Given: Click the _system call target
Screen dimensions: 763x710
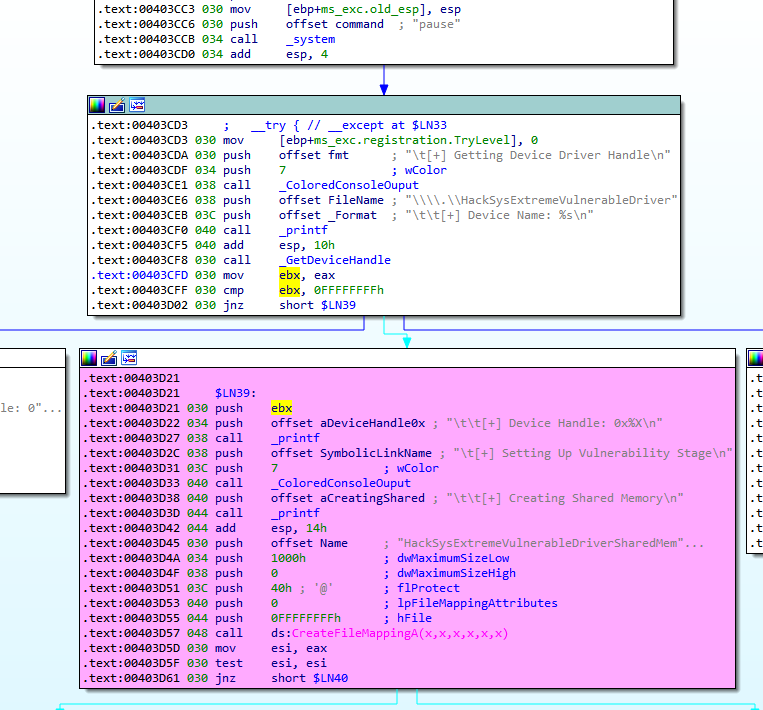Looking at the screenshot, I should point(310,39).
